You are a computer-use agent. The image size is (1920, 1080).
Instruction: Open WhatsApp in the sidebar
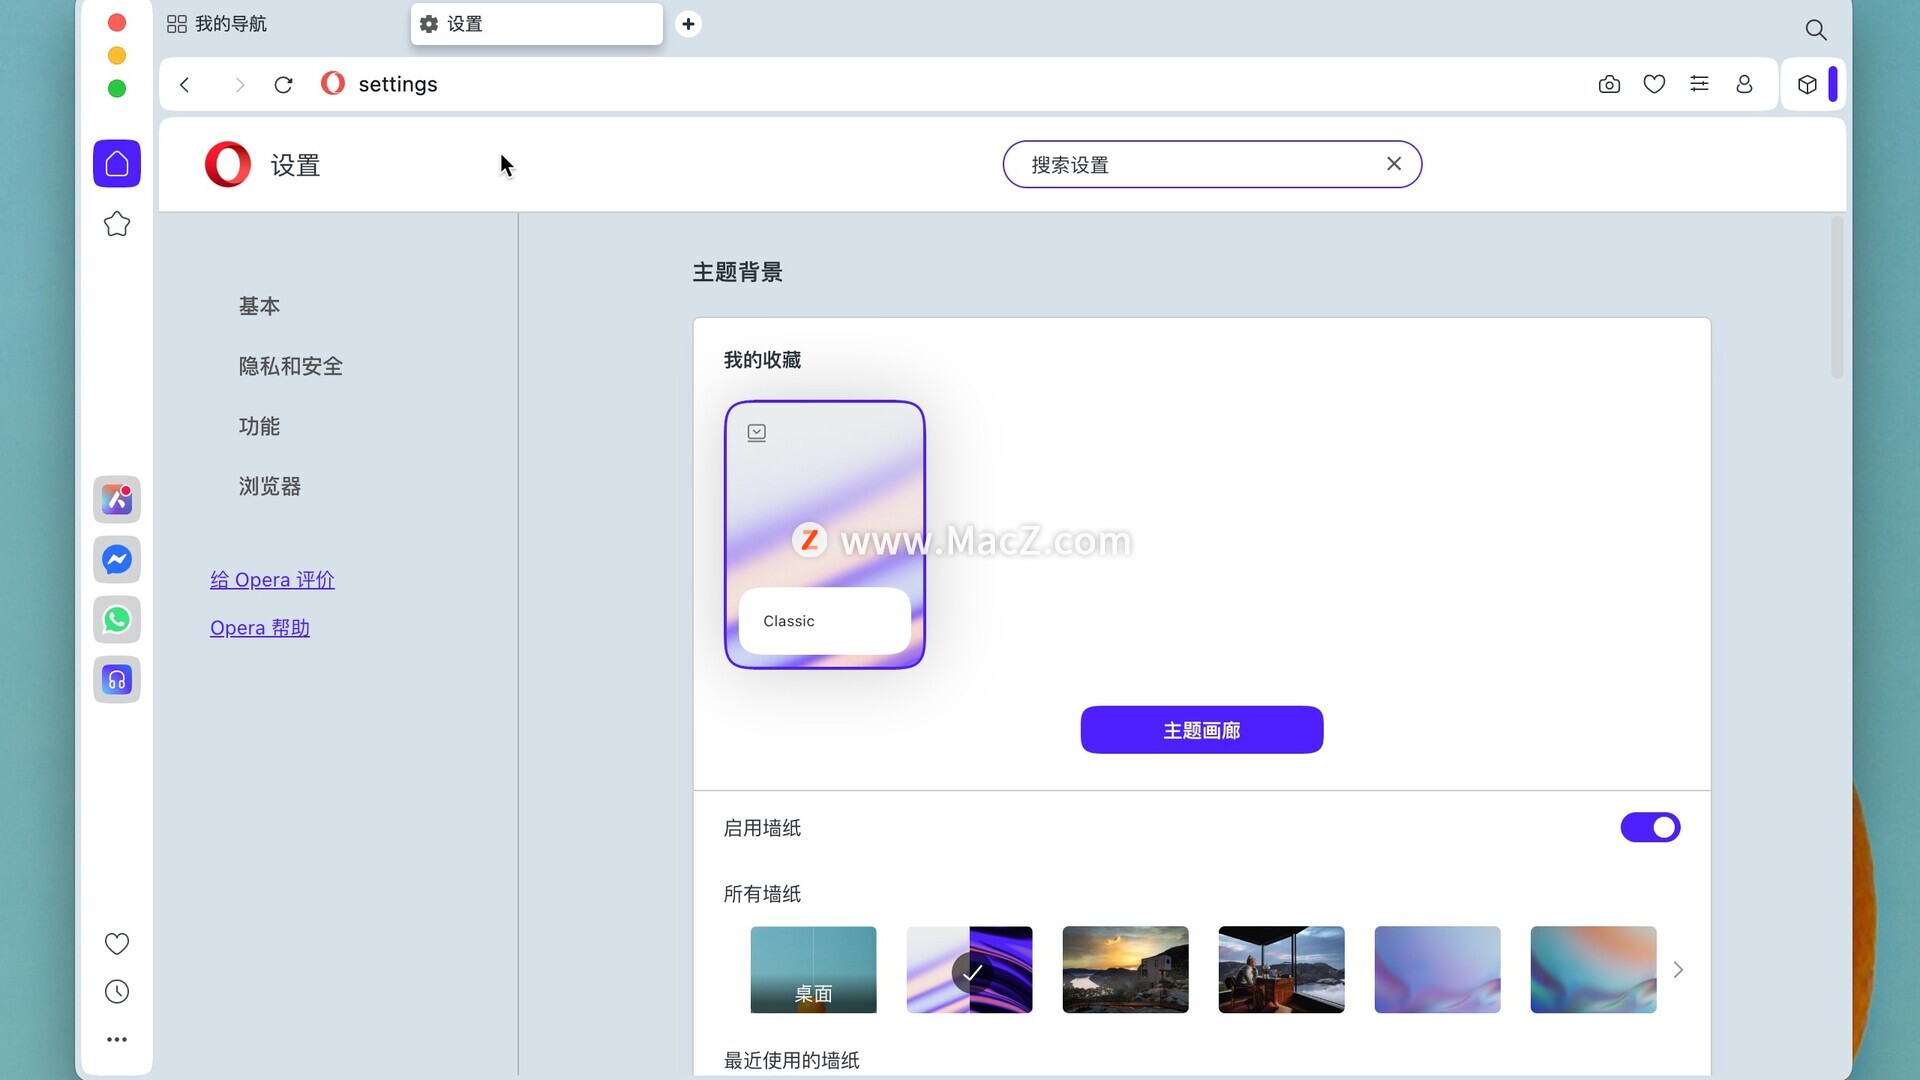coord(117,619)
